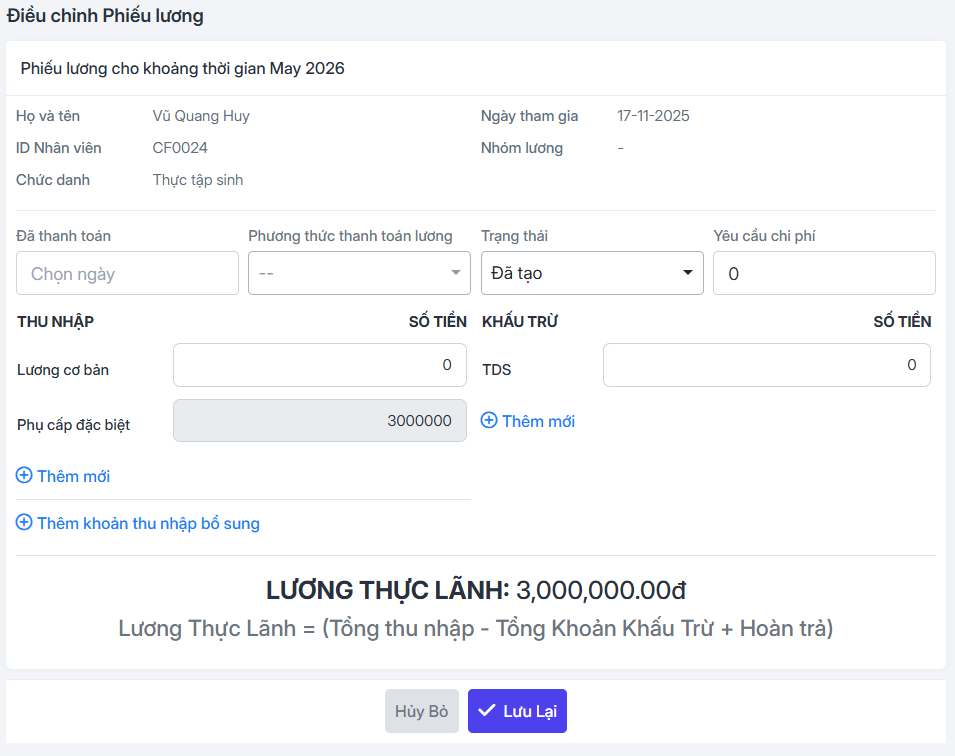Click checkmark icon on Lưu Lại button

pos(486,710)
